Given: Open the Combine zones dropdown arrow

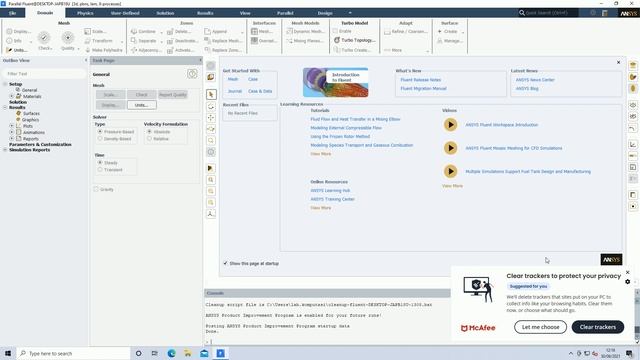Looking at the screenshot, I should (x=161, y=32).
